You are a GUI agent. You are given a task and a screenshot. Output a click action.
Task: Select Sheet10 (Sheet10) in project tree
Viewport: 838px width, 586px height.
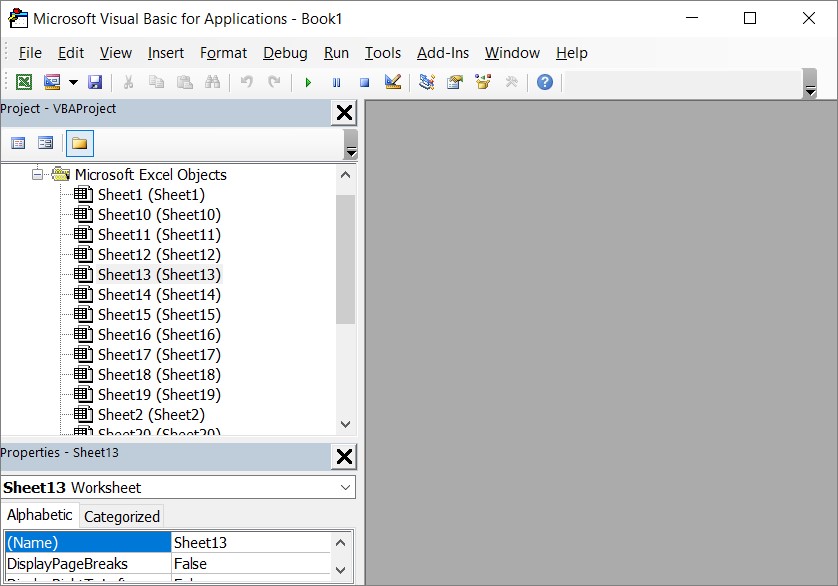[x=159, y=214]
